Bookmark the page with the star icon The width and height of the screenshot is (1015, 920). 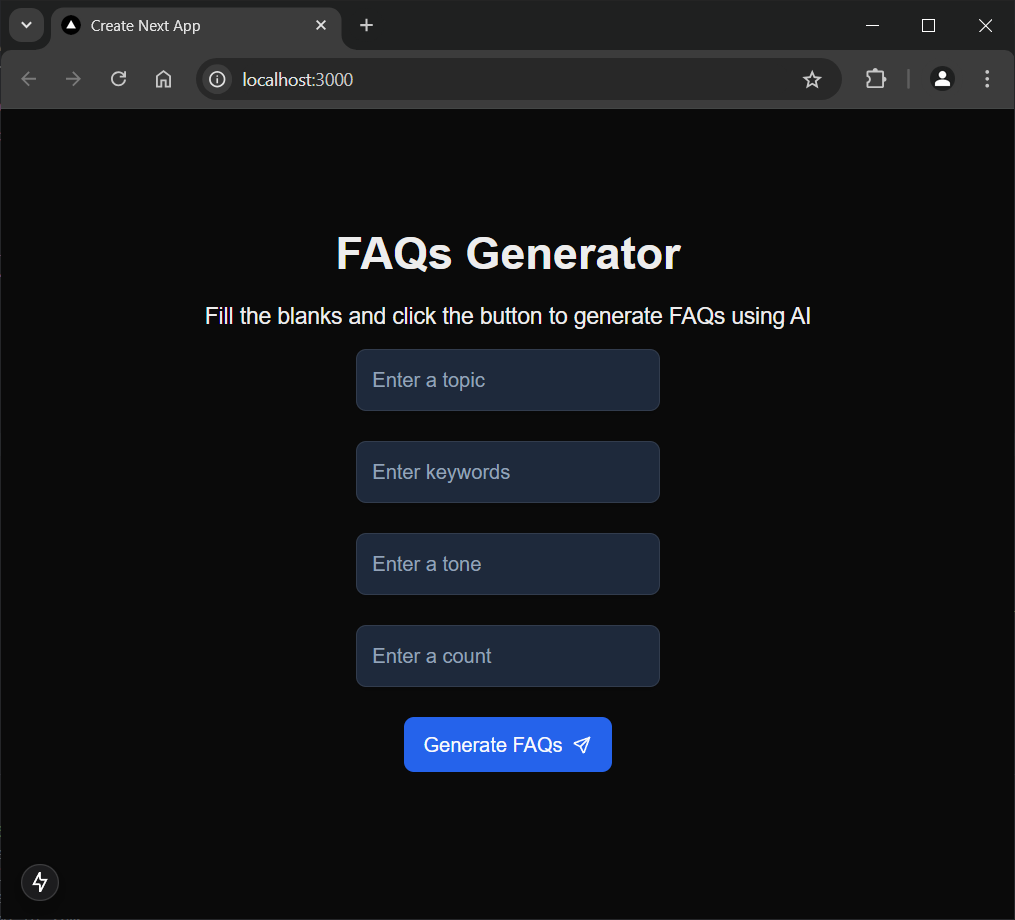pyautogui.click(x=812, y=78)
